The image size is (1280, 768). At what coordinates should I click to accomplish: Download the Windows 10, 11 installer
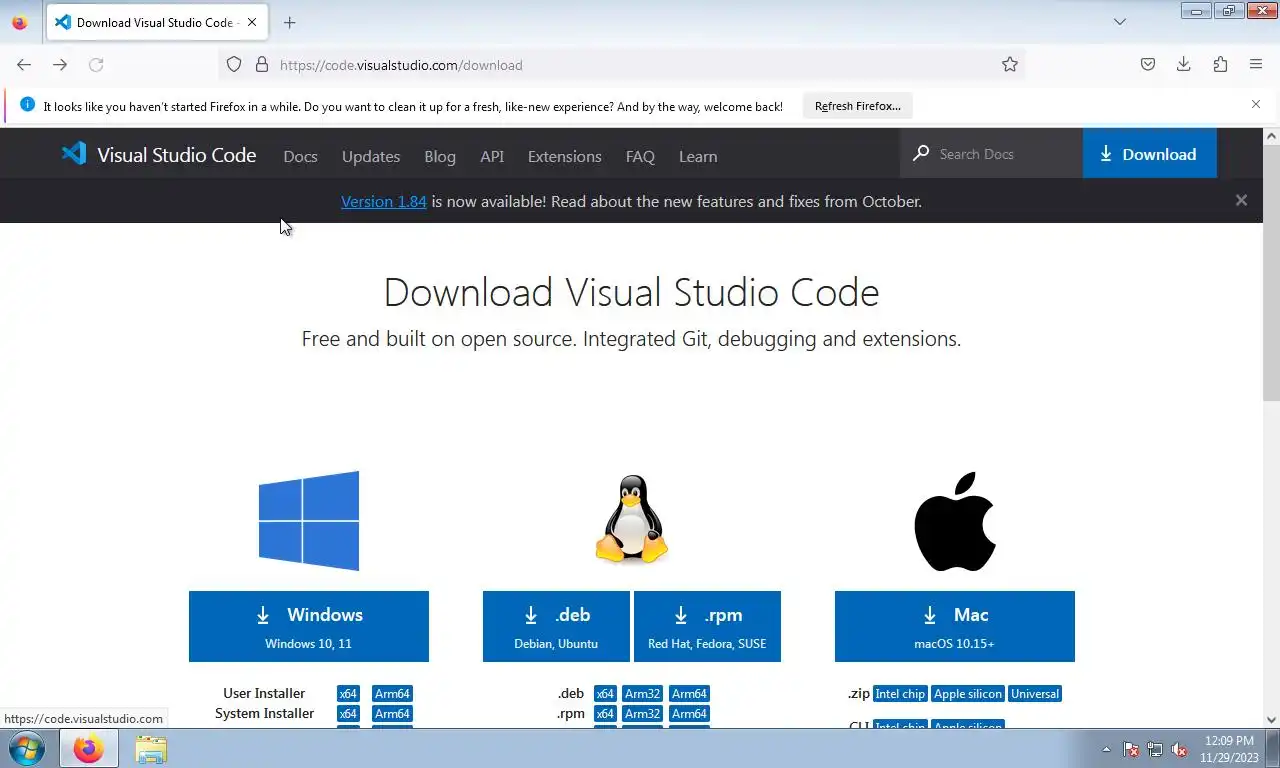click(x=309, y=626)
